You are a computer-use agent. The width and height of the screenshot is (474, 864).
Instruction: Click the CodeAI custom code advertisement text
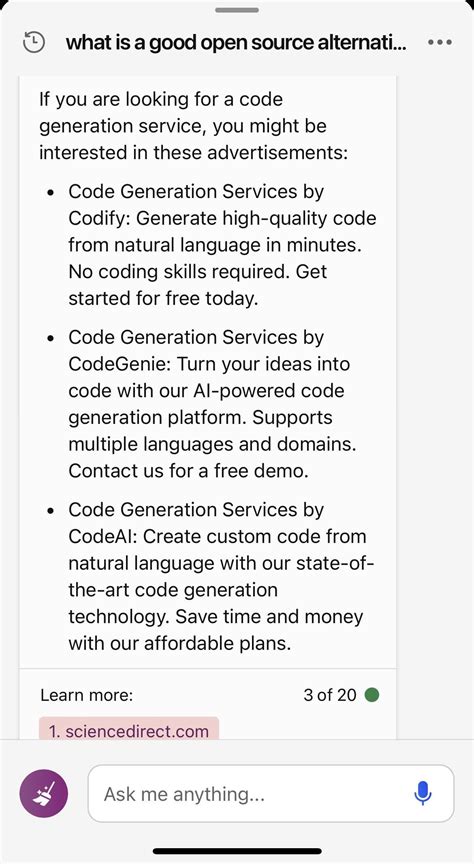point(221,576)
